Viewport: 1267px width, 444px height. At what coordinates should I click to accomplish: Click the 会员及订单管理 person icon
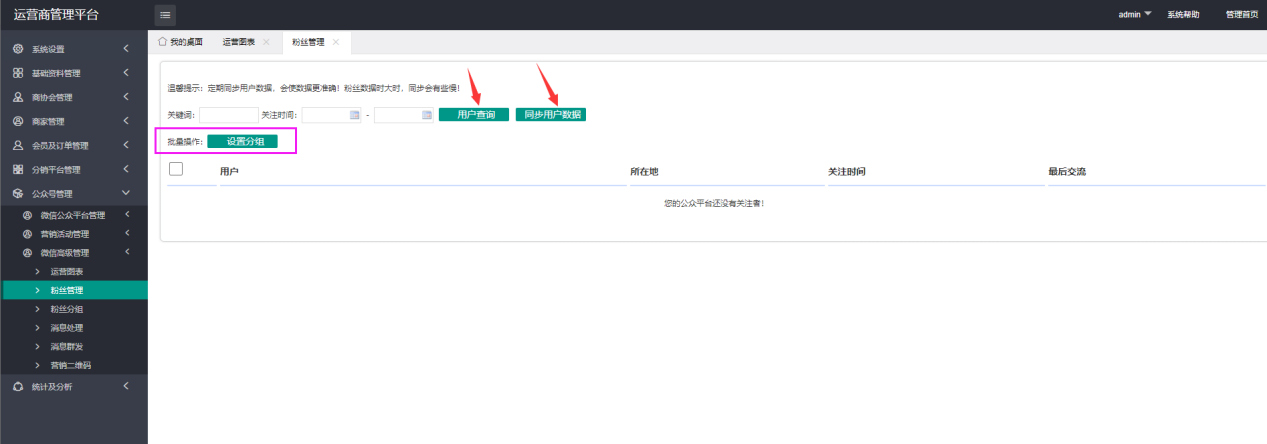coord(18,145)
